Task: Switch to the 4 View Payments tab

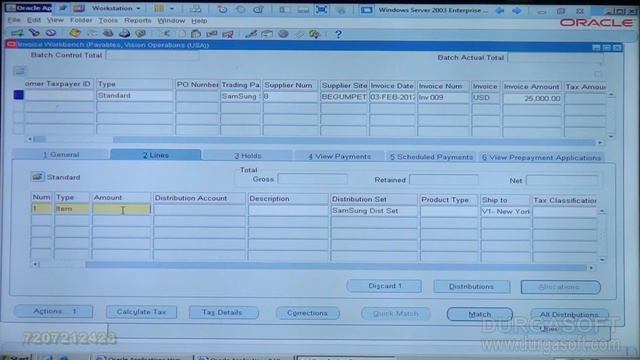Action: (x=340, y=156)
